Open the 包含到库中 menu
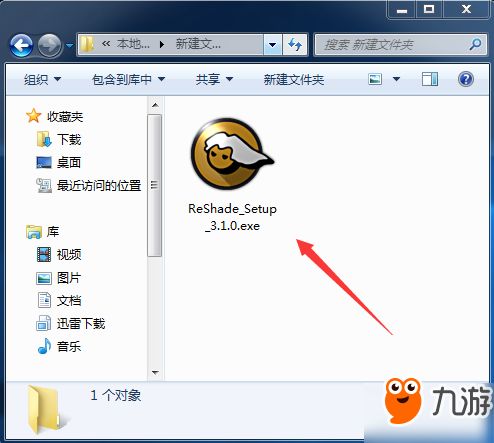Image resolution: width=494 pixels, height=443 pixels. tap(128, 79)
